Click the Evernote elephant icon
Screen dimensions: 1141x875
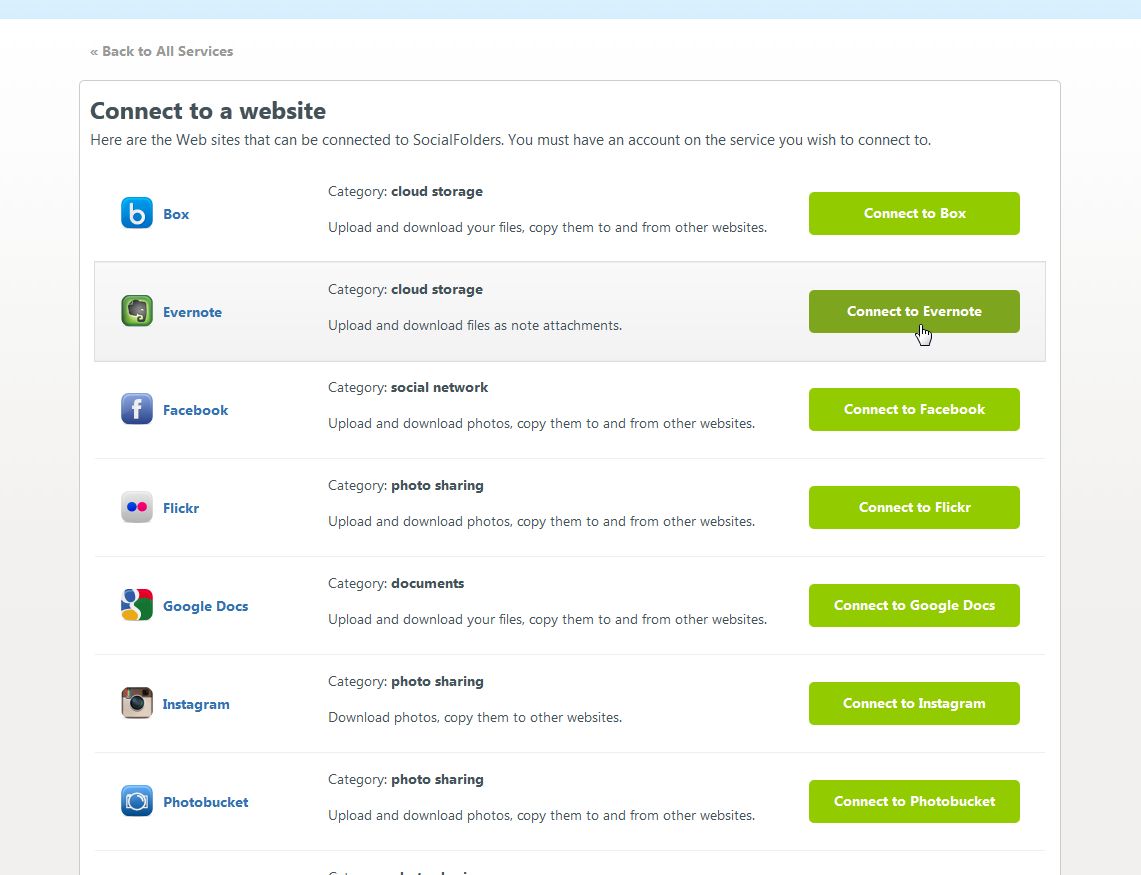click(x=137, y=311)
